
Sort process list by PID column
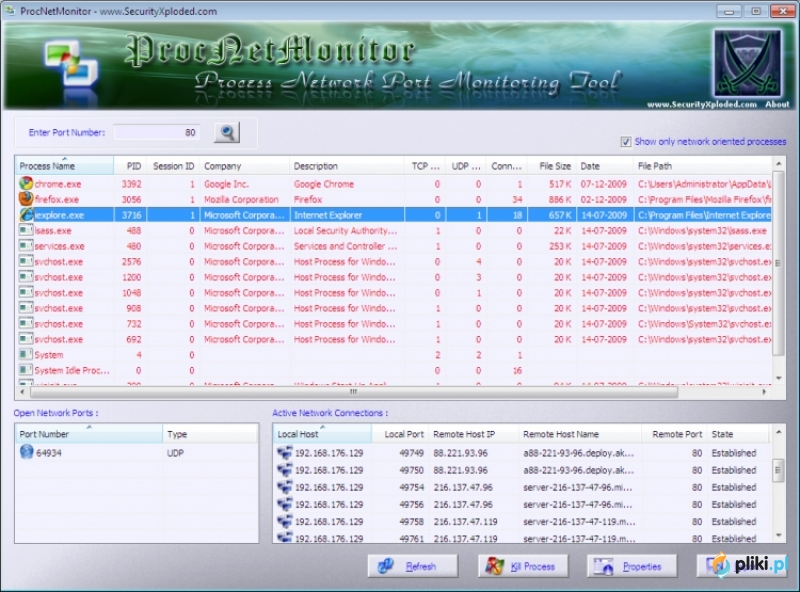[130, 166]
